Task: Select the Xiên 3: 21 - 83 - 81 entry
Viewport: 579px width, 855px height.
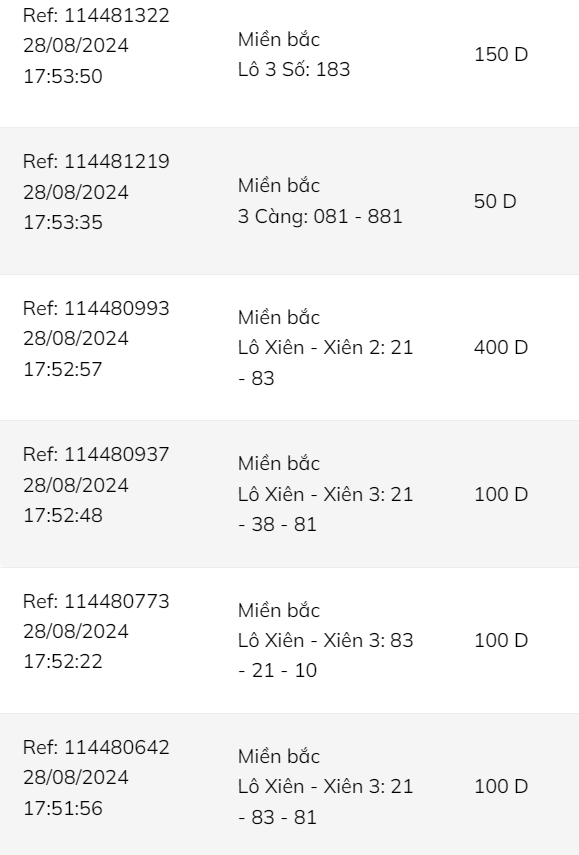Action: pos(325,802)
